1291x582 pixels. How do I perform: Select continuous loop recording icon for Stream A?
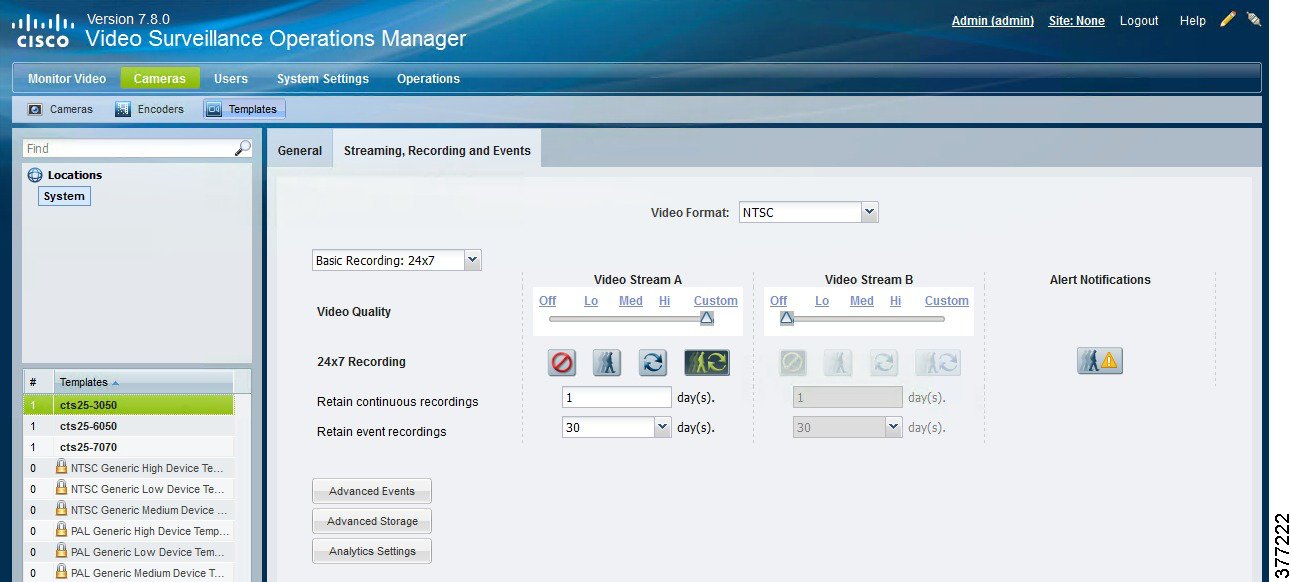[x=653, y=362]
